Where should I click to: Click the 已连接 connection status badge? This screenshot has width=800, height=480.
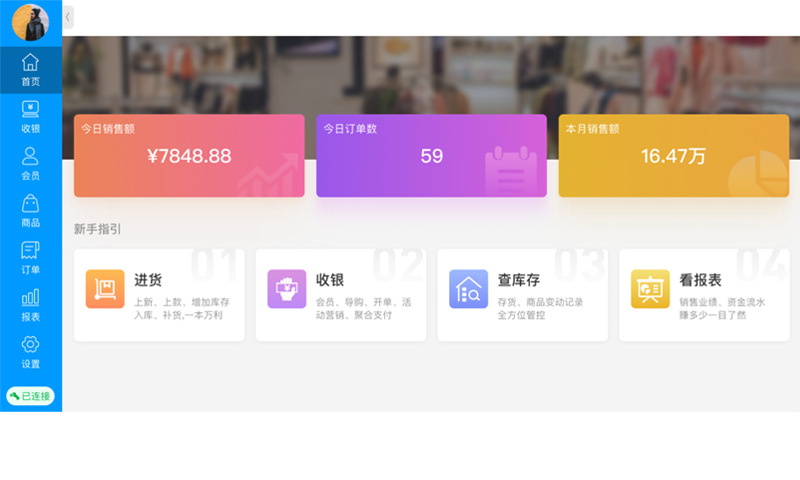point(30,396)
